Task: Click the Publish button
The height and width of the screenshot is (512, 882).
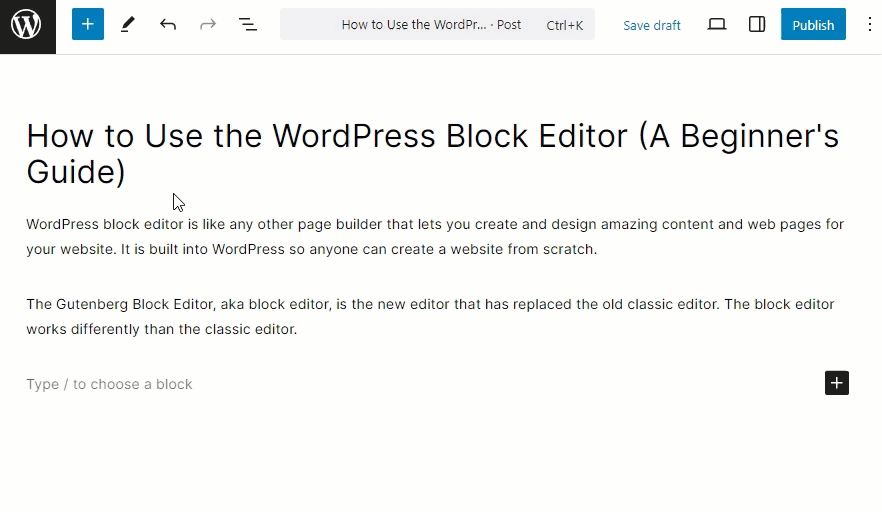Action: click(813, 24)
